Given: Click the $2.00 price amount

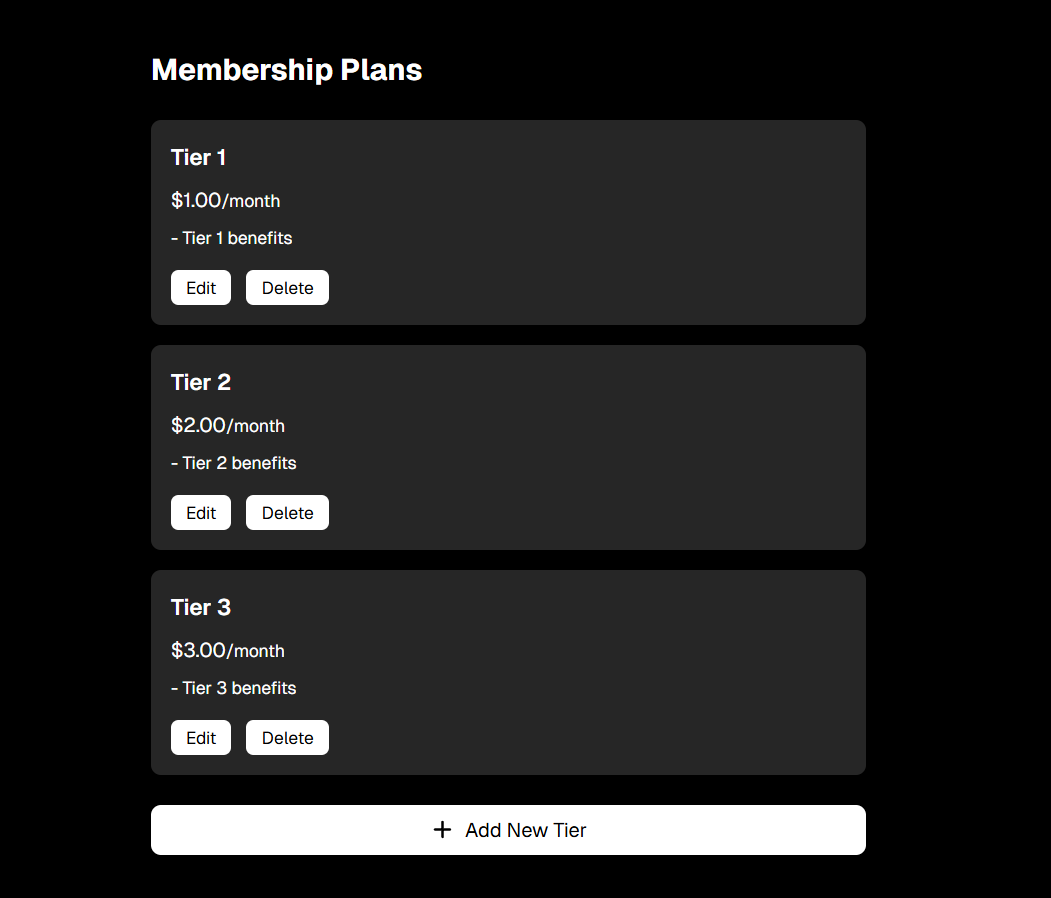Looking at the screenshot, I should (198, 425).
